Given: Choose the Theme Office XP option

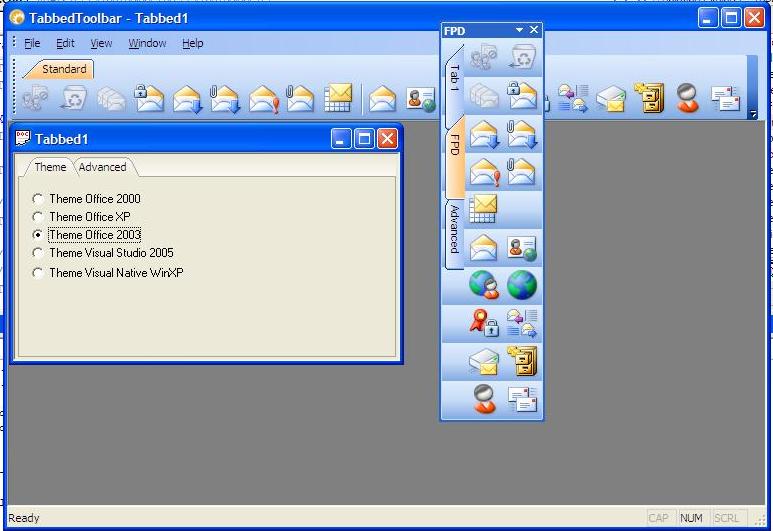Looking at the screenshot, I should pyautogui.click(x=38, y=217).
